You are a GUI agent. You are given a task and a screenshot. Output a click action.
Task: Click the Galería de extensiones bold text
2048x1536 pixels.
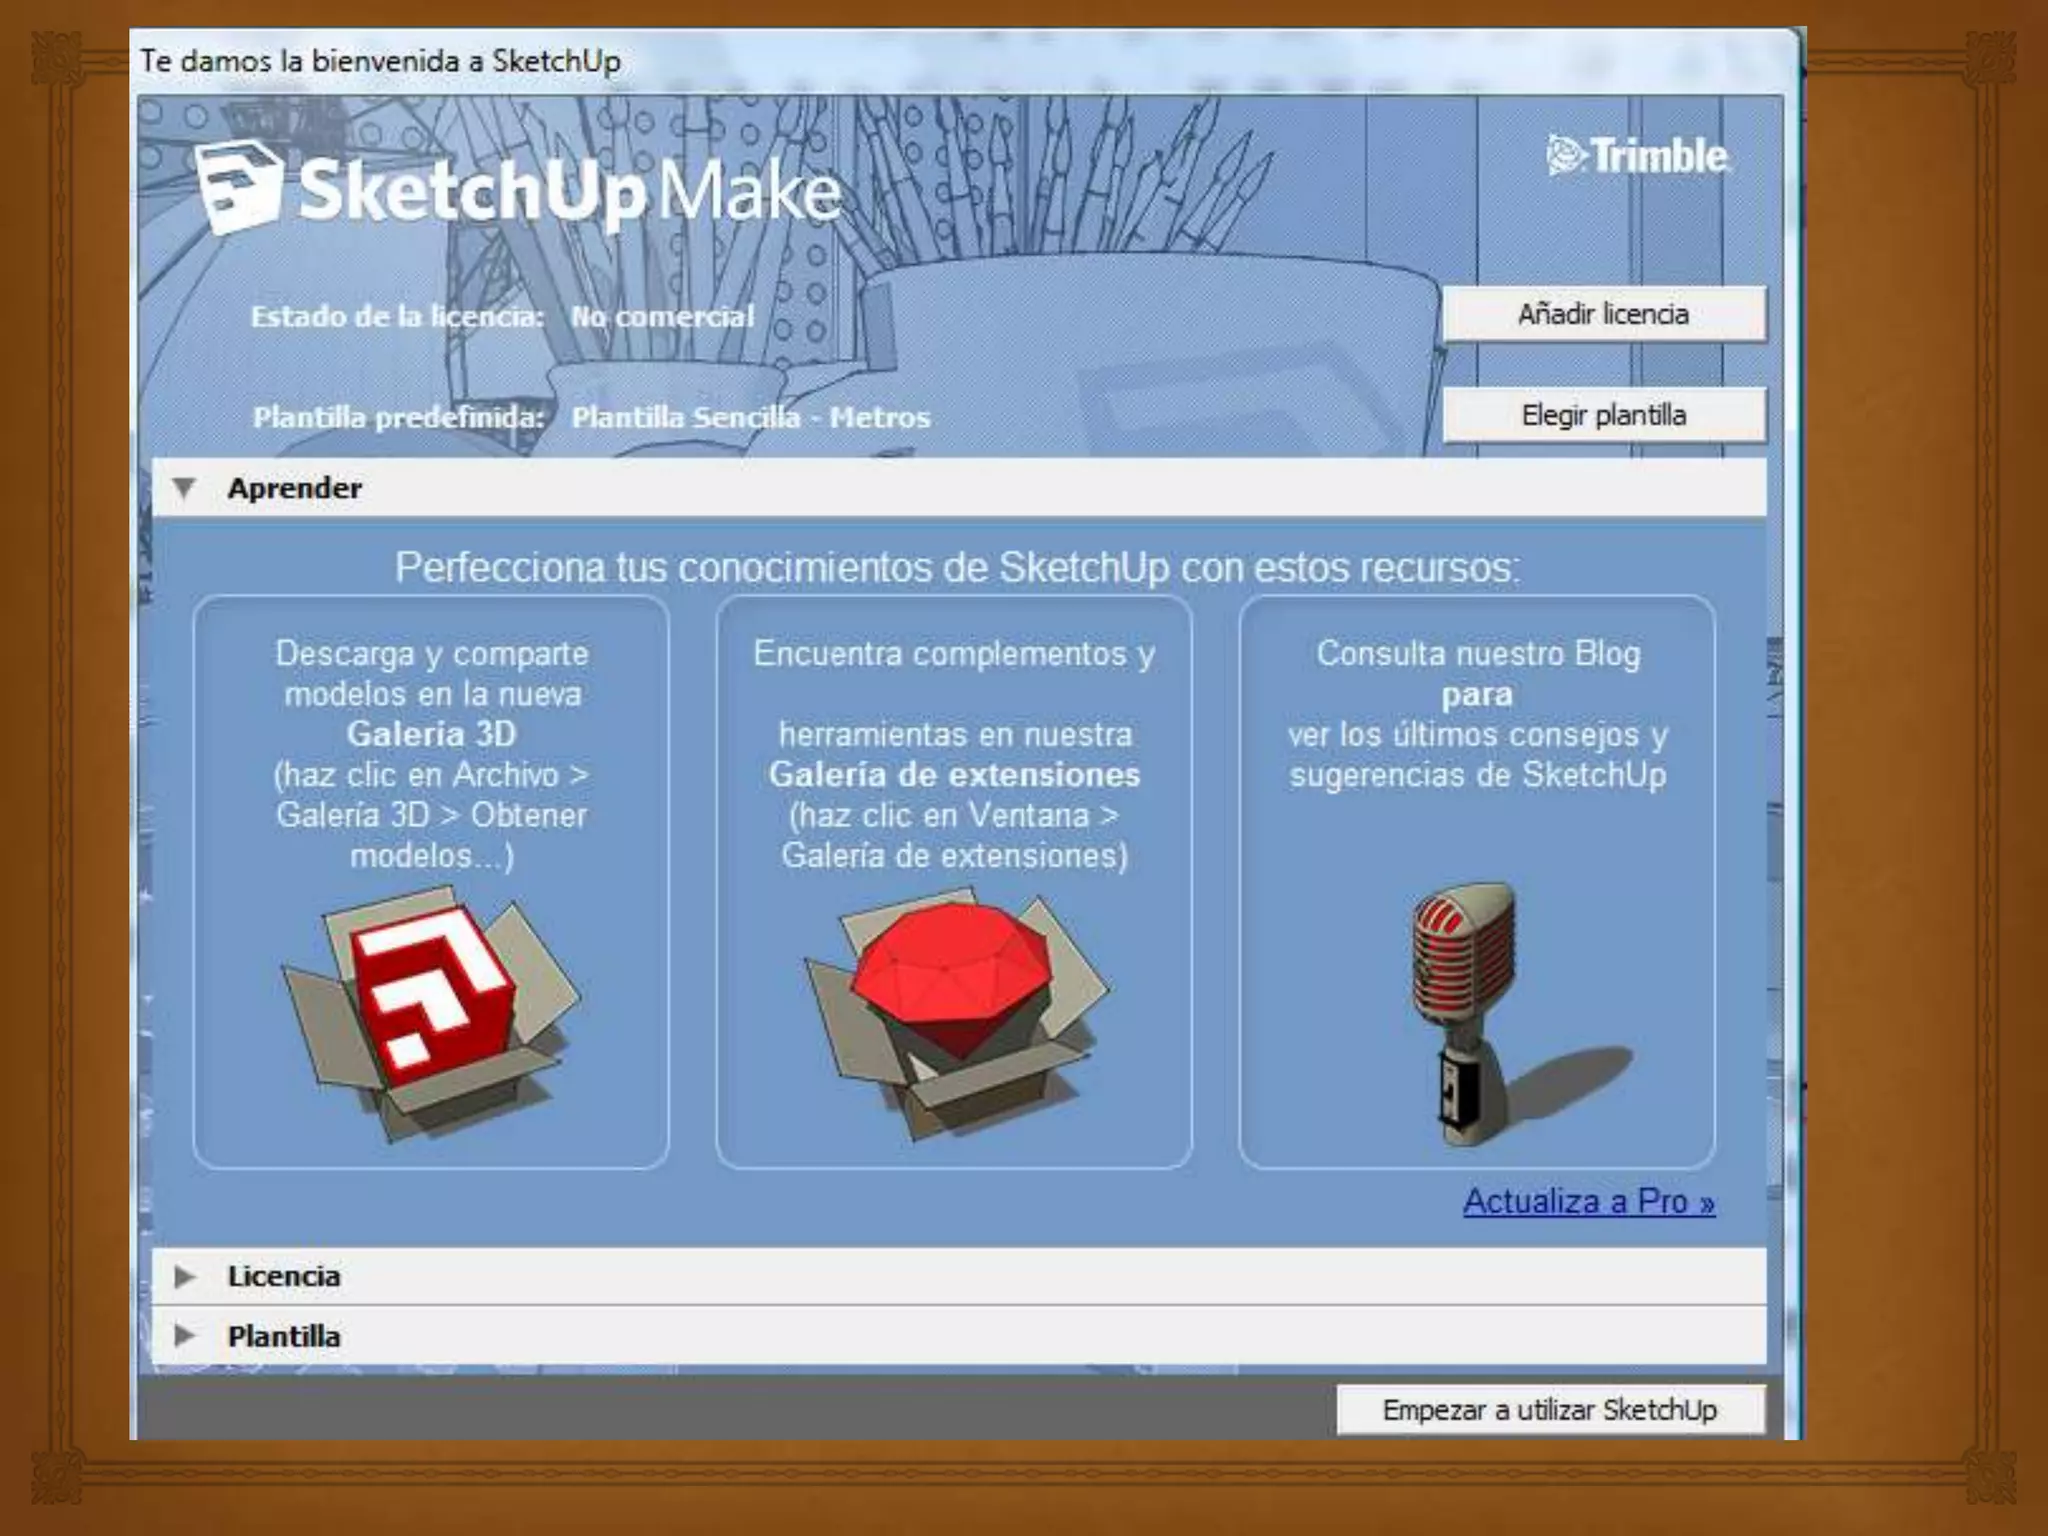[954, 775]
